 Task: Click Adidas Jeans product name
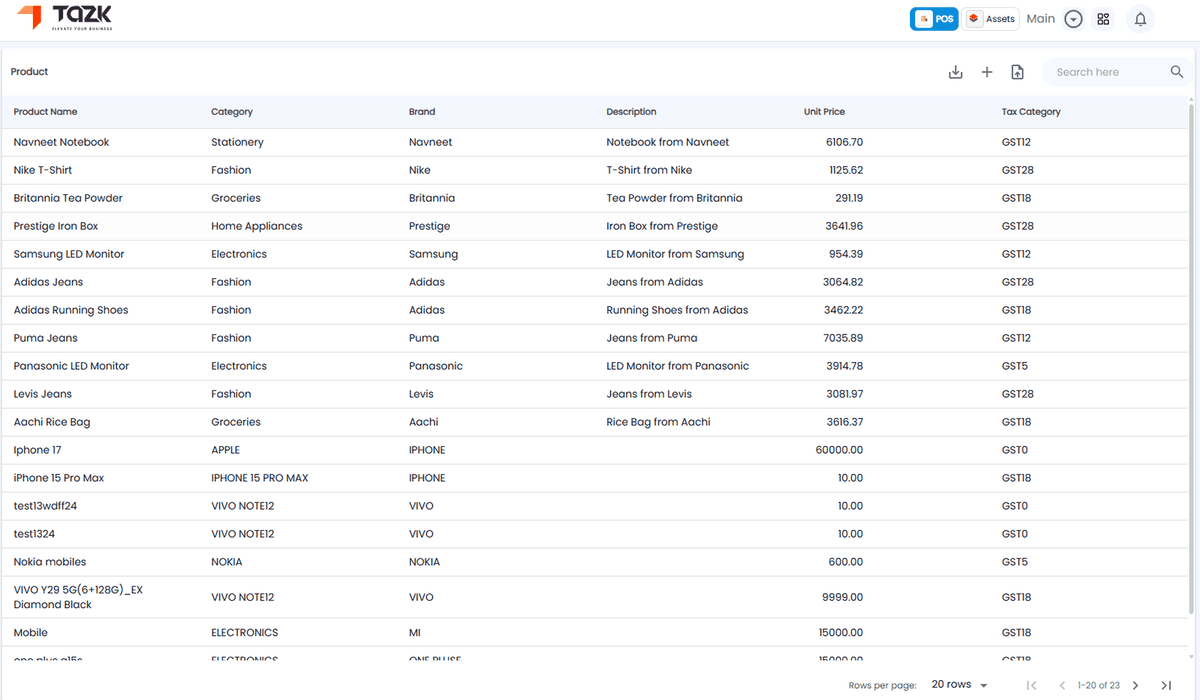pos(48,282)
